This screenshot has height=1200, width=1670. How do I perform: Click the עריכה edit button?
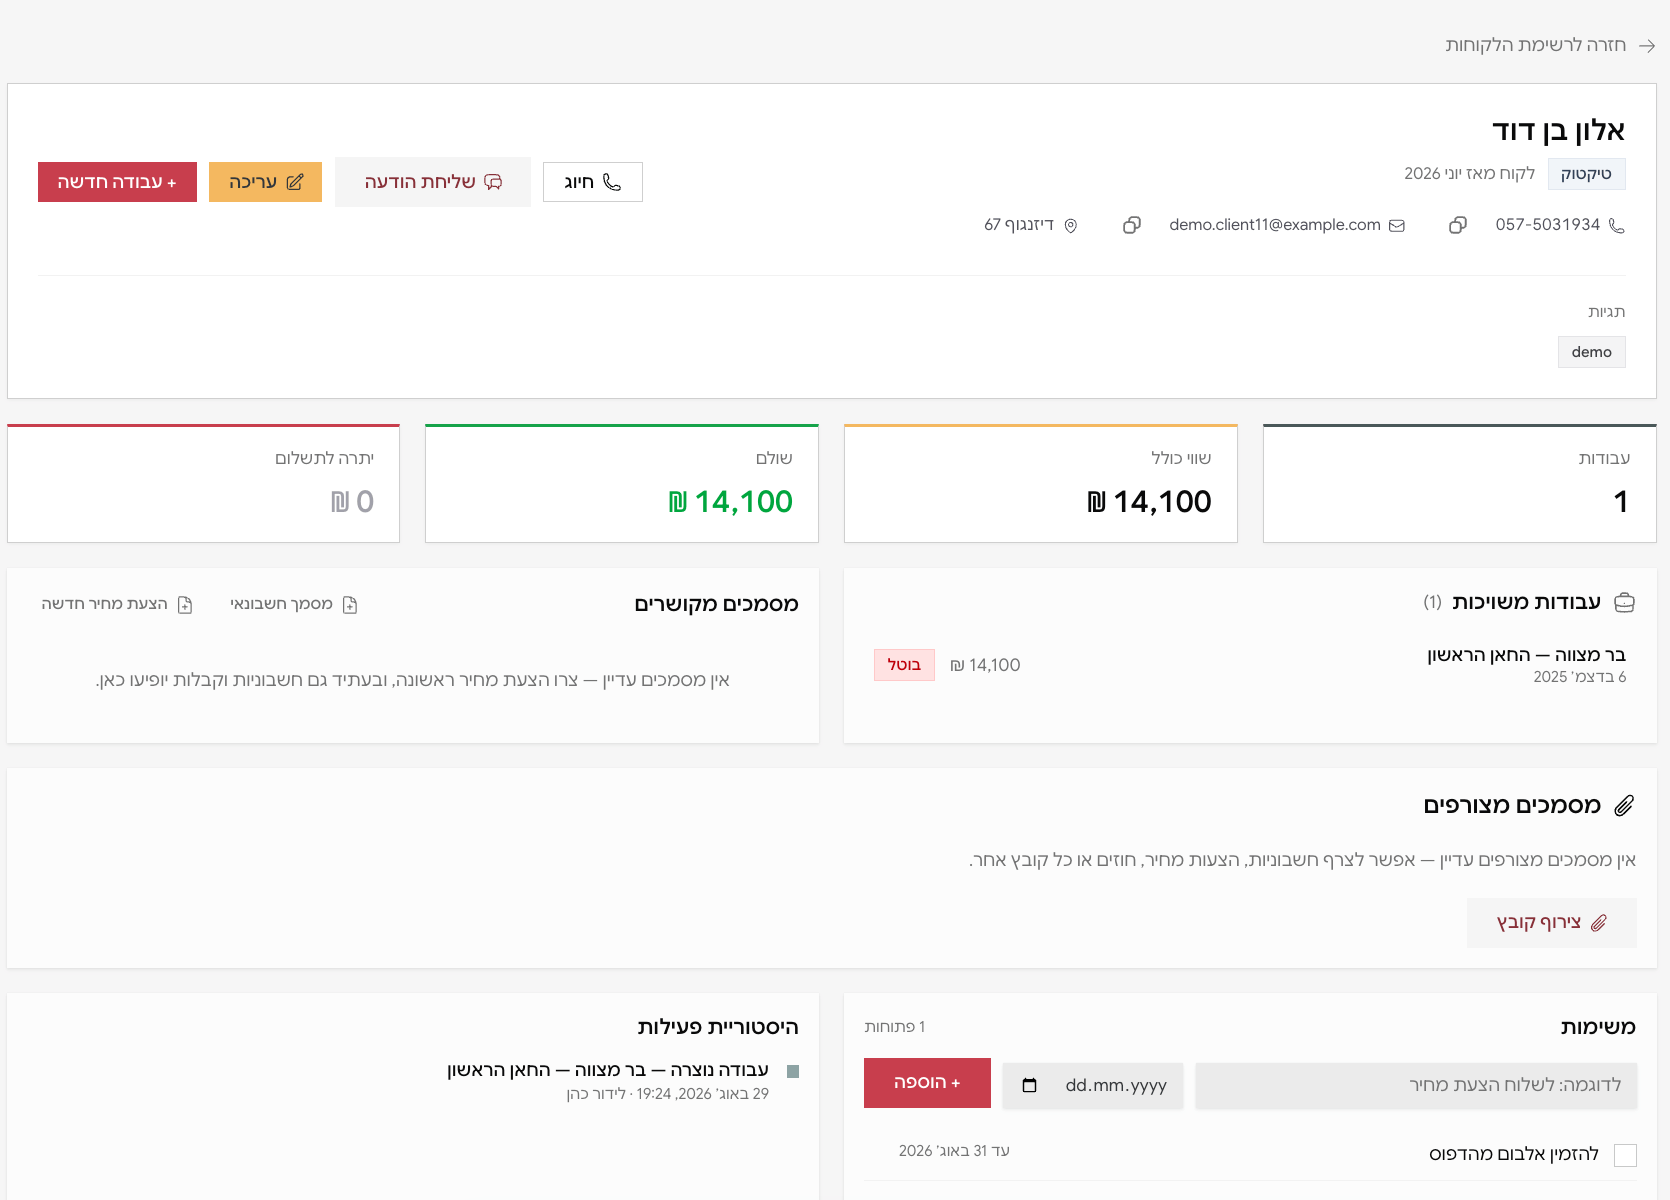(265, 182)
